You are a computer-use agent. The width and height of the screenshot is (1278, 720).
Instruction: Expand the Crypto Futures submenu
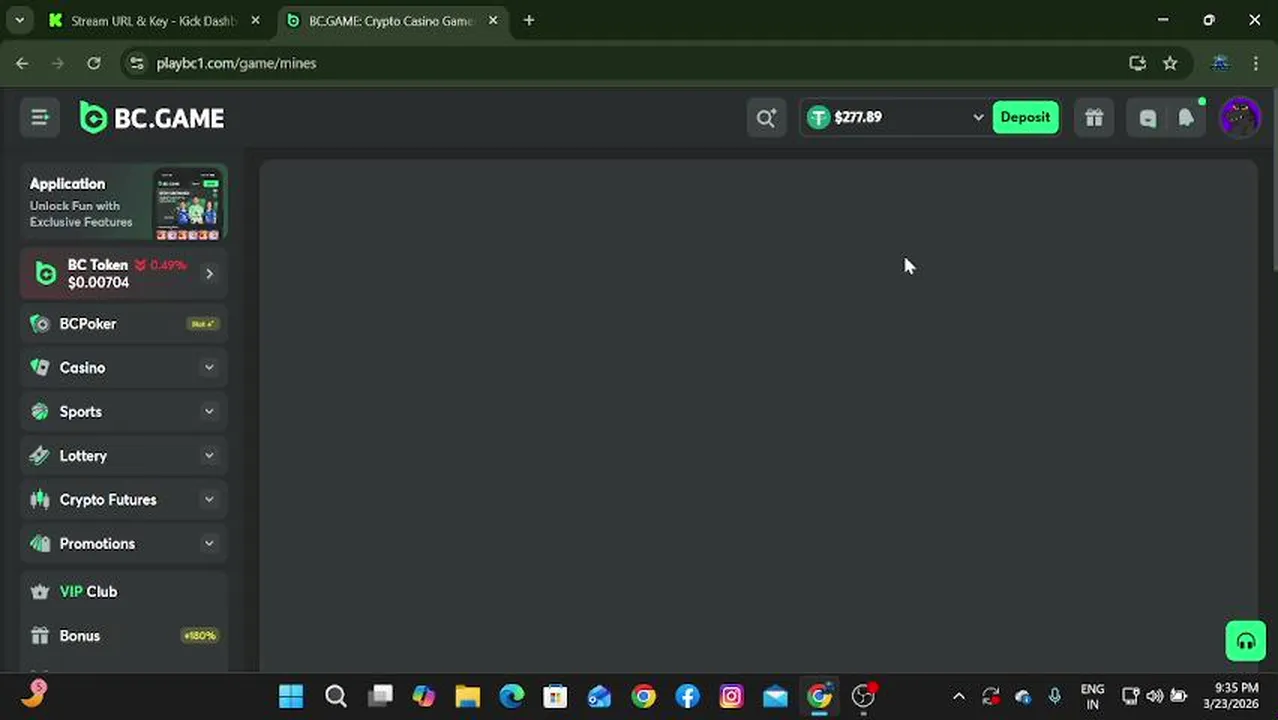209,500
